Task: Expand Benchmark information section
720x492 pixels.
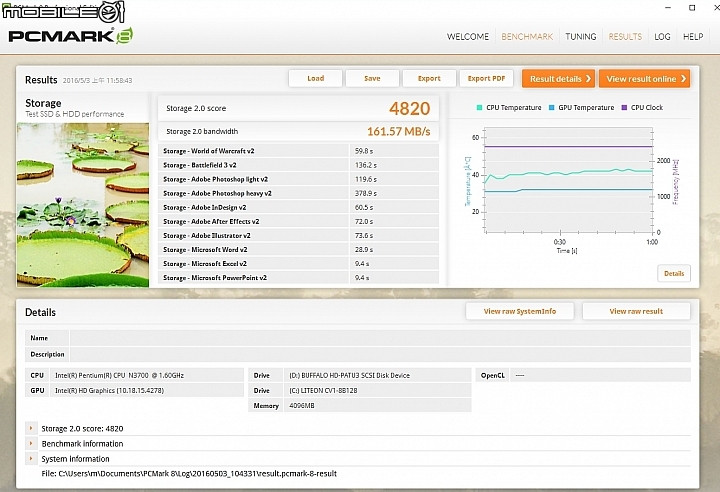Action: click(31, 444)
